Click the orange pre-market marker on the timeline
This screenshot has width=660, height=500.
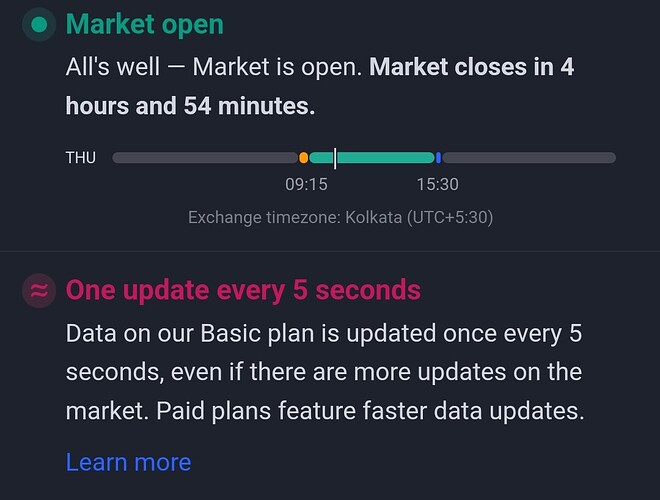[x=303, y=158]
